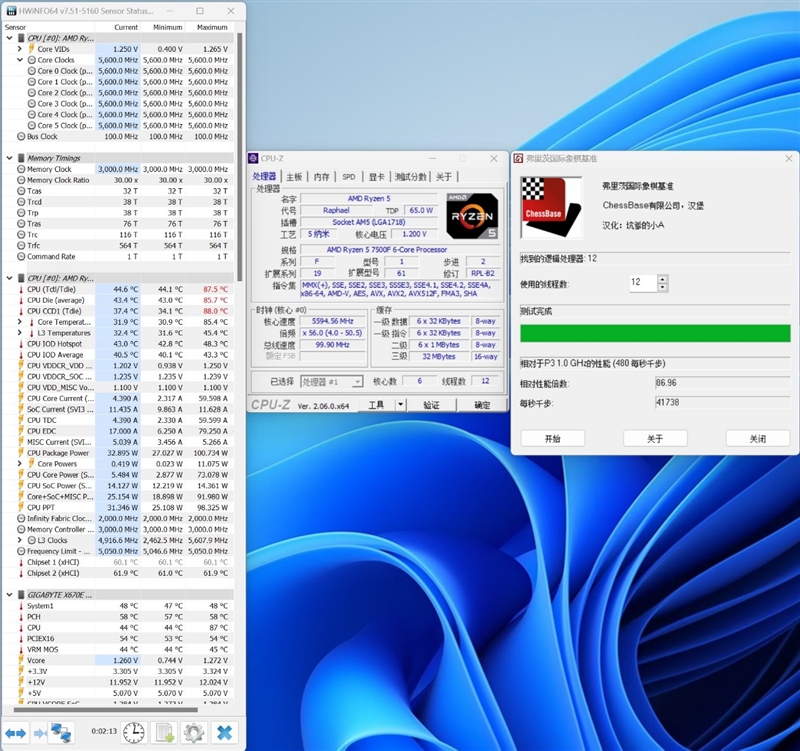Collapse the Core Clocks subtree

pyautogui.click(x=20, y=60)
